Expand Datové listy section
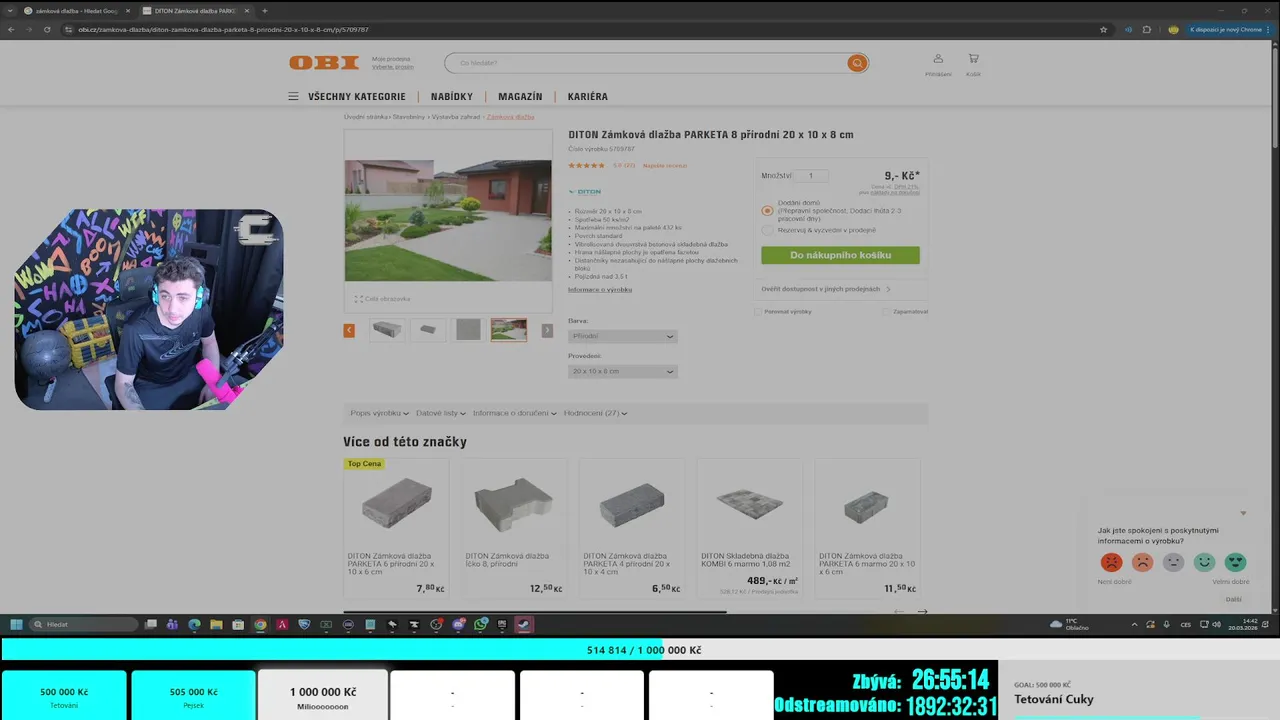1280x720 pixels. (440, 413)
